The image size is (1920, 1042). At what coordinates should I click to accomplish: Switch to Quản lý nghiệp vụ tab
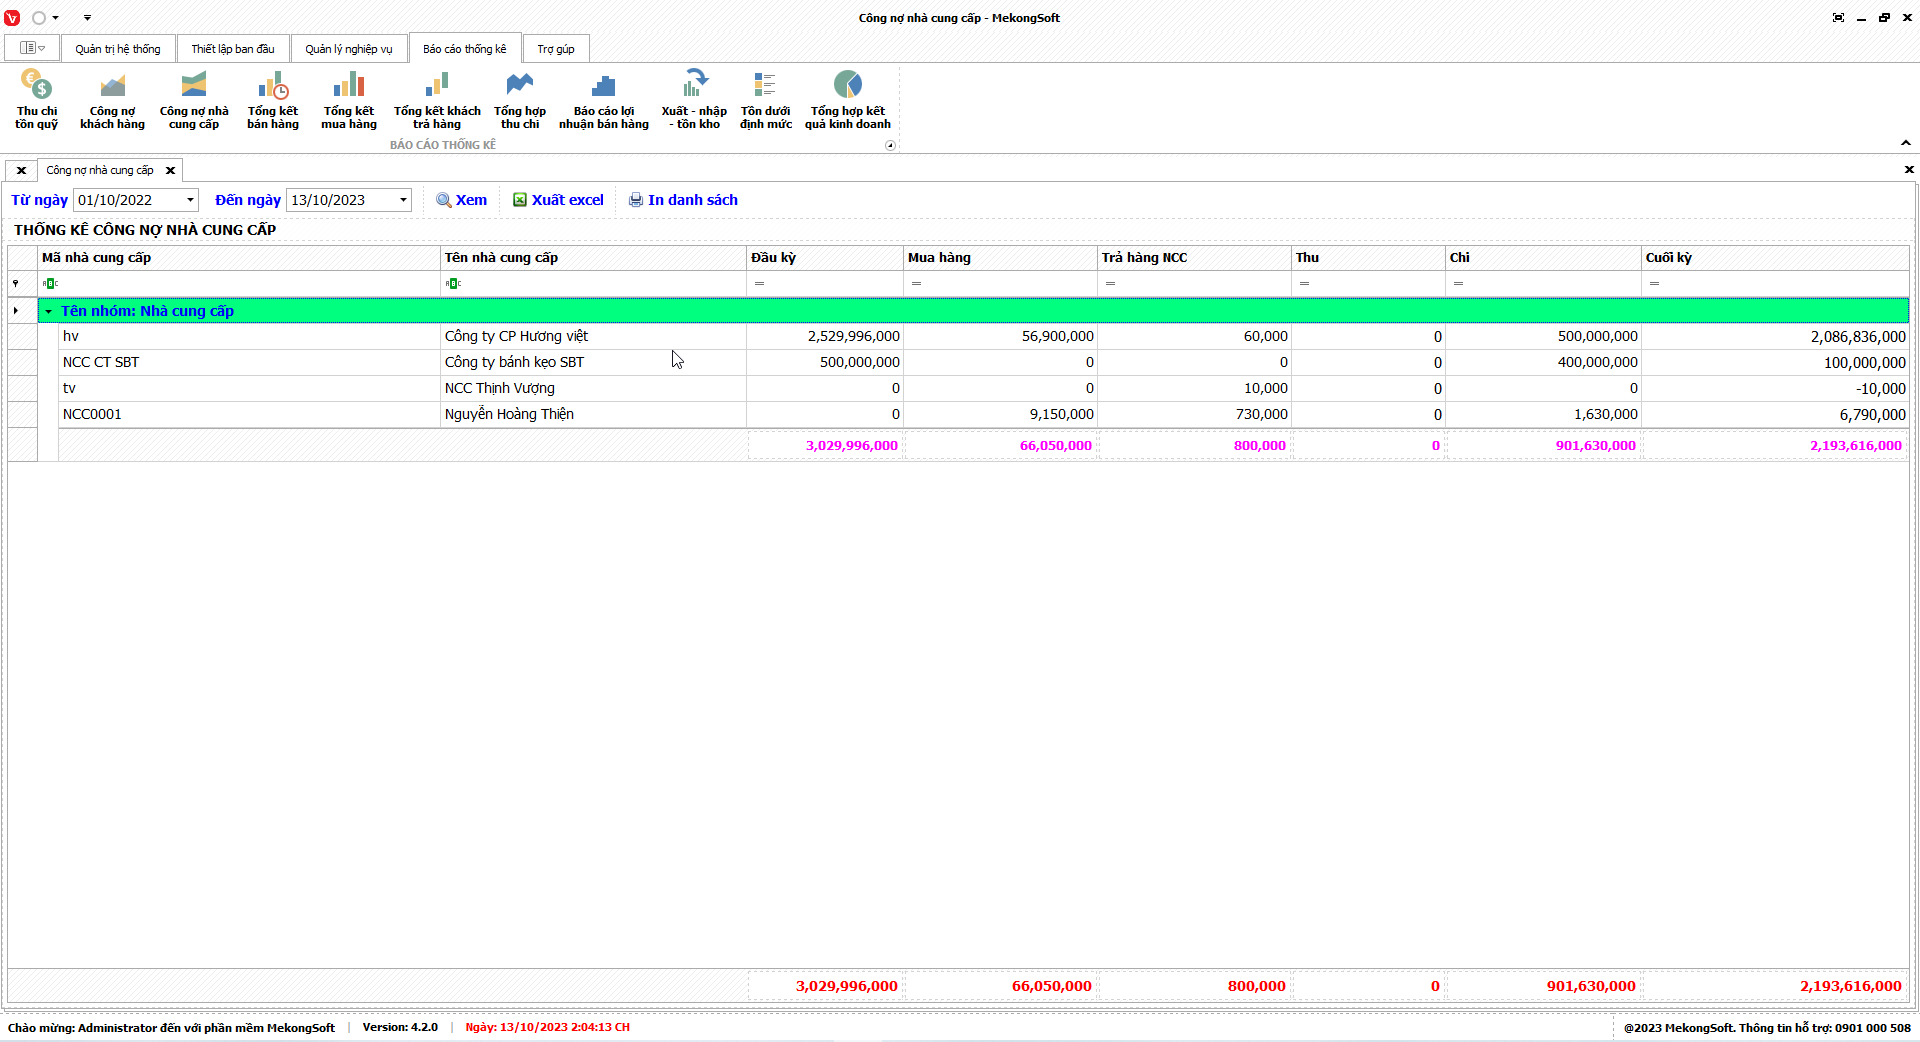(348, 49)
